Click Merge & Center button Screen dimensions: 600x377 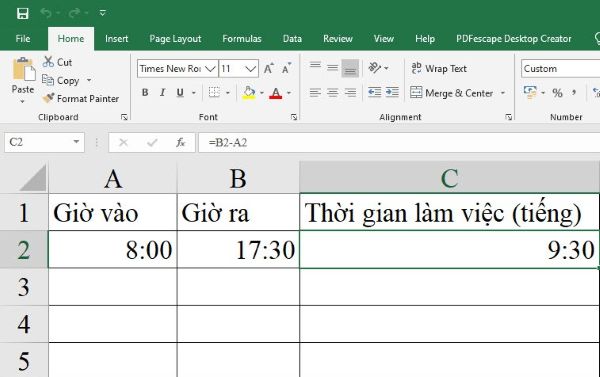(x=452, y=93)
